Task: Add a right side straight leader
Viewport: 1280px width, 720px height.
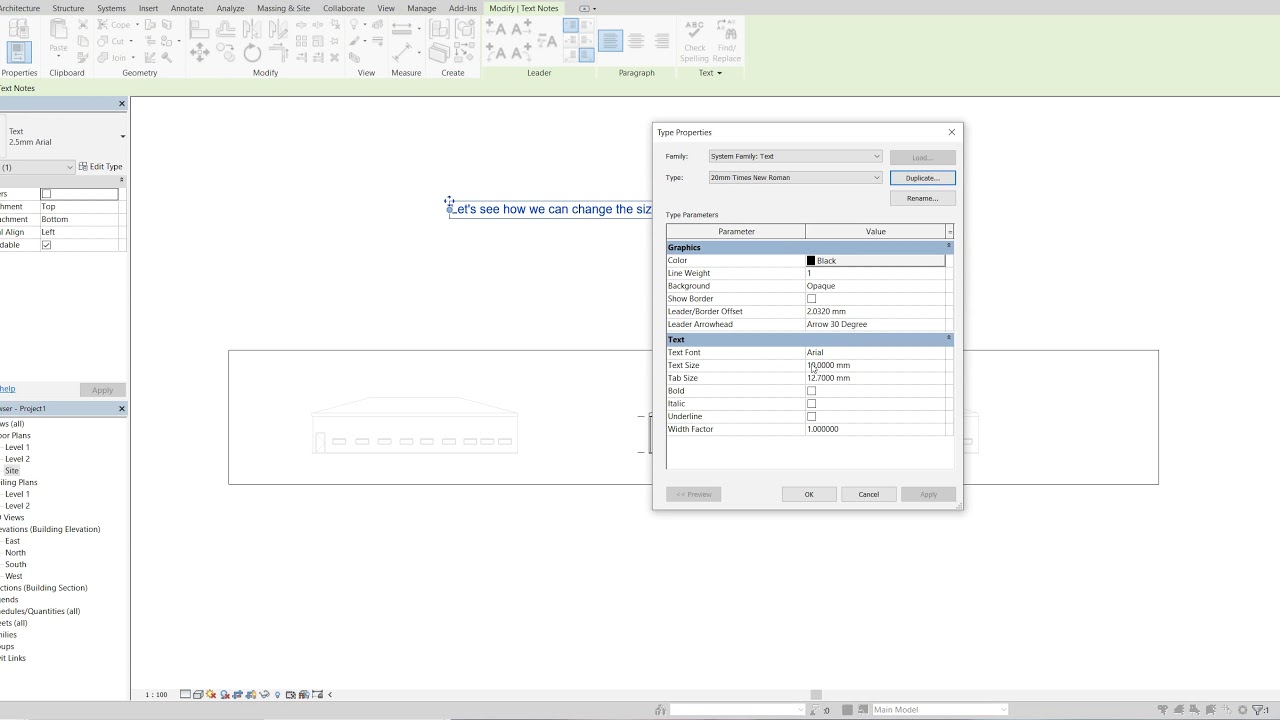Action: [521, 28]
